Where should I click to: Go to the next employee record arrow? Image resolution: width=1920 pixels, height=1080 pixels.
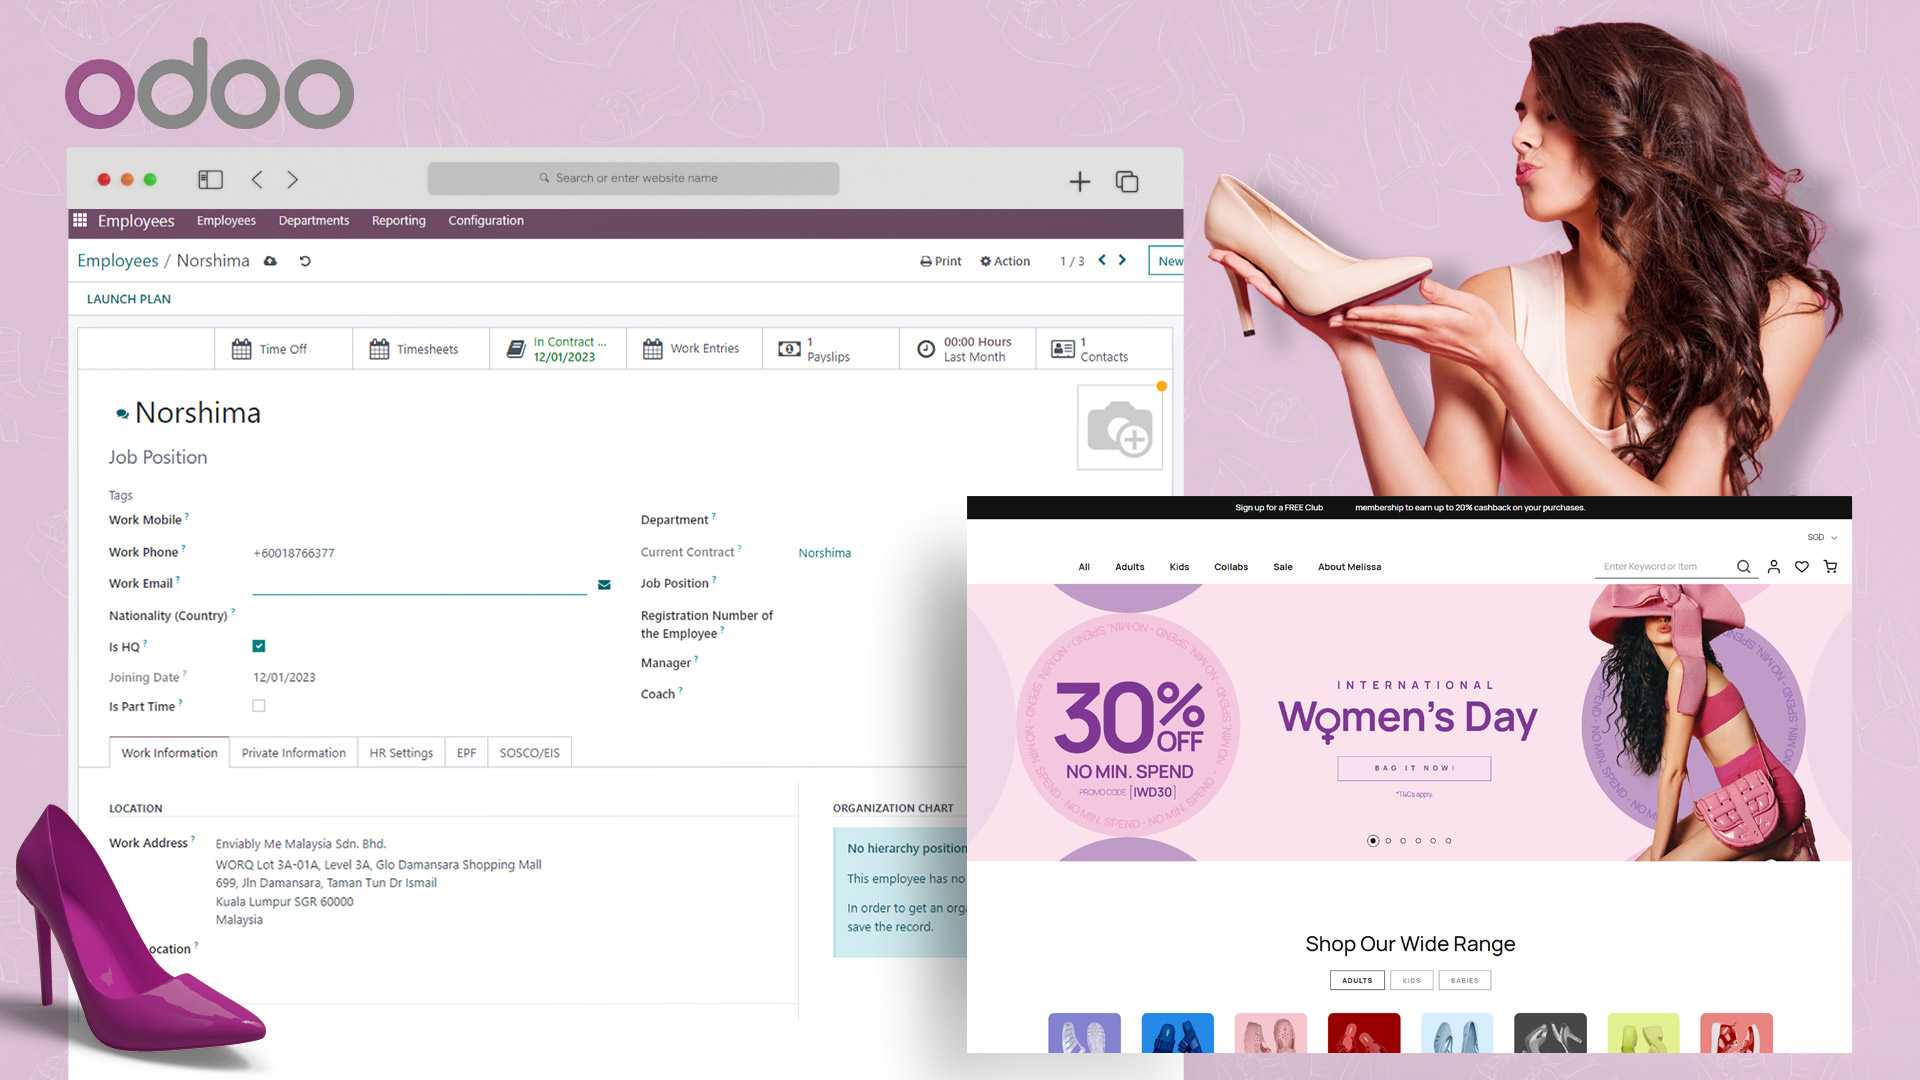[1121, 260]
